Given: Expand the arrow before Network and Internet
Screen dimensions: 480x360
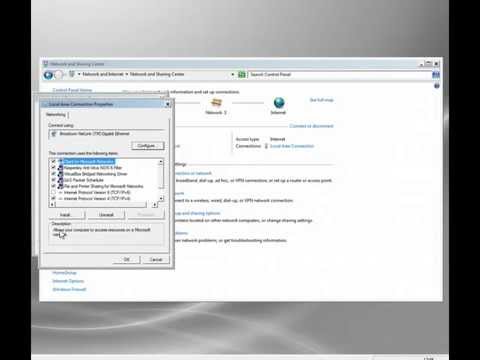Looking at the screenshot, I should pos(79,74).
